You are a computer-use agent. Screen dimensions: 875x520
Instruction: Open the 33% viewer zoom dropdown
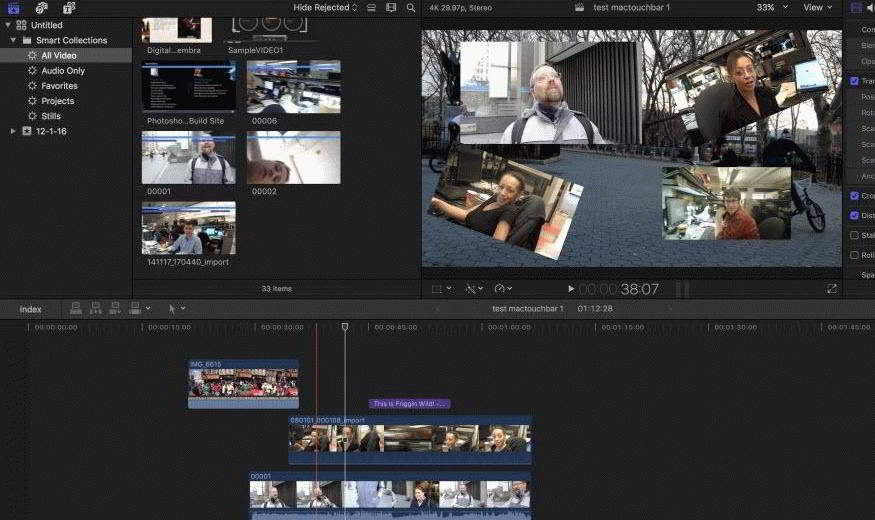tap(770, 8)
